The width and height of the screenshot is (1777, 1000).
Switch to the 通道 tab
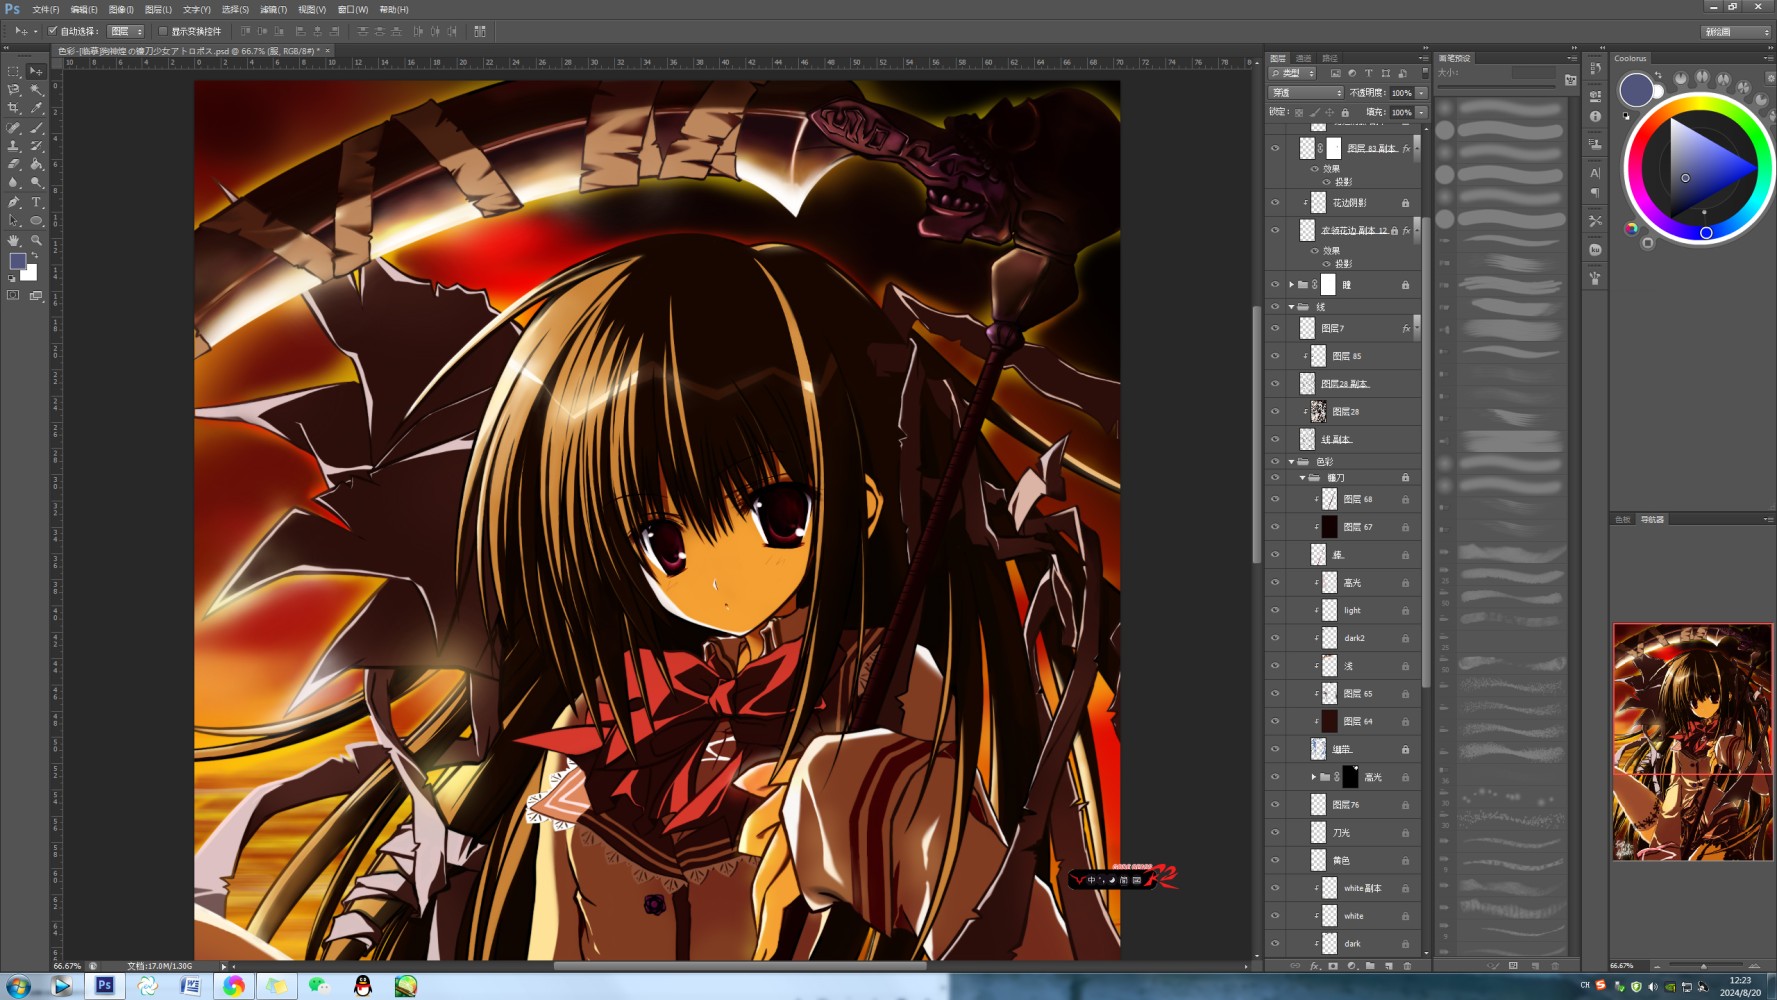pos(1304,58)
